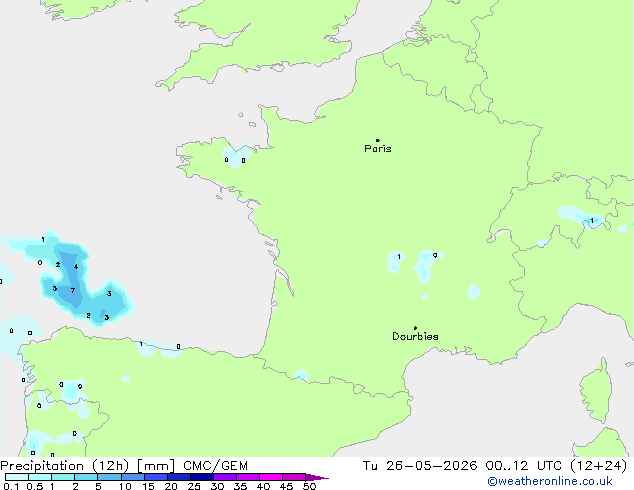Click the CMC/GEM model label
This screenshot has height=490, width=634.
[x=216, y=466]
